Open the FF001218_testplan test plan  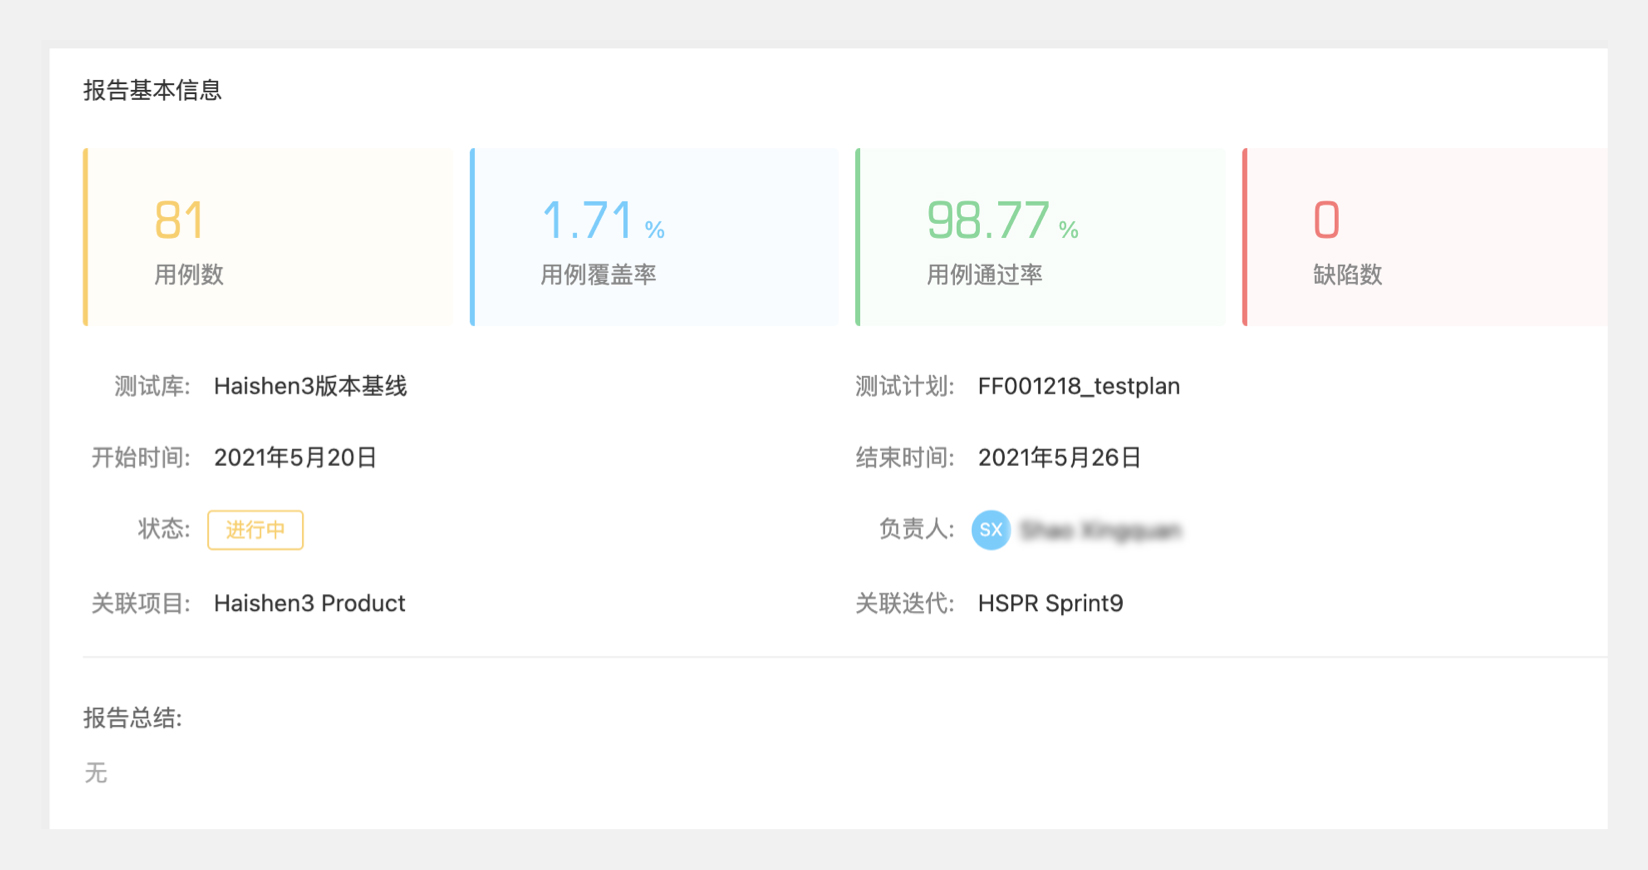click(x=1078, y=386)
